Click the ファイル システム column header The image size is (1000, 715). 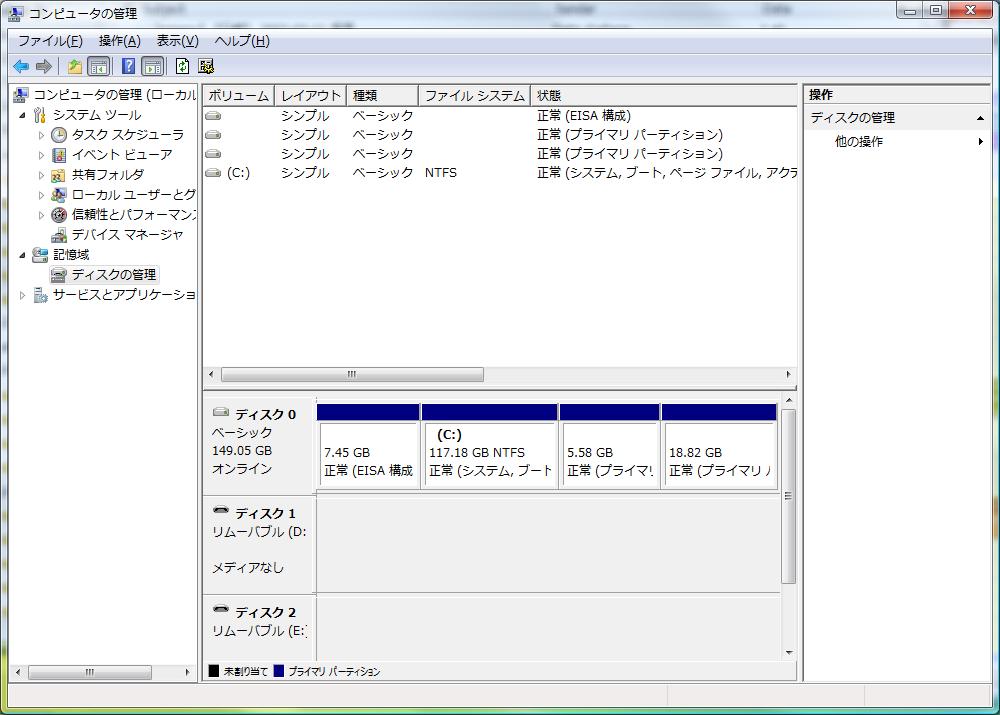click(x=474, y=96)
